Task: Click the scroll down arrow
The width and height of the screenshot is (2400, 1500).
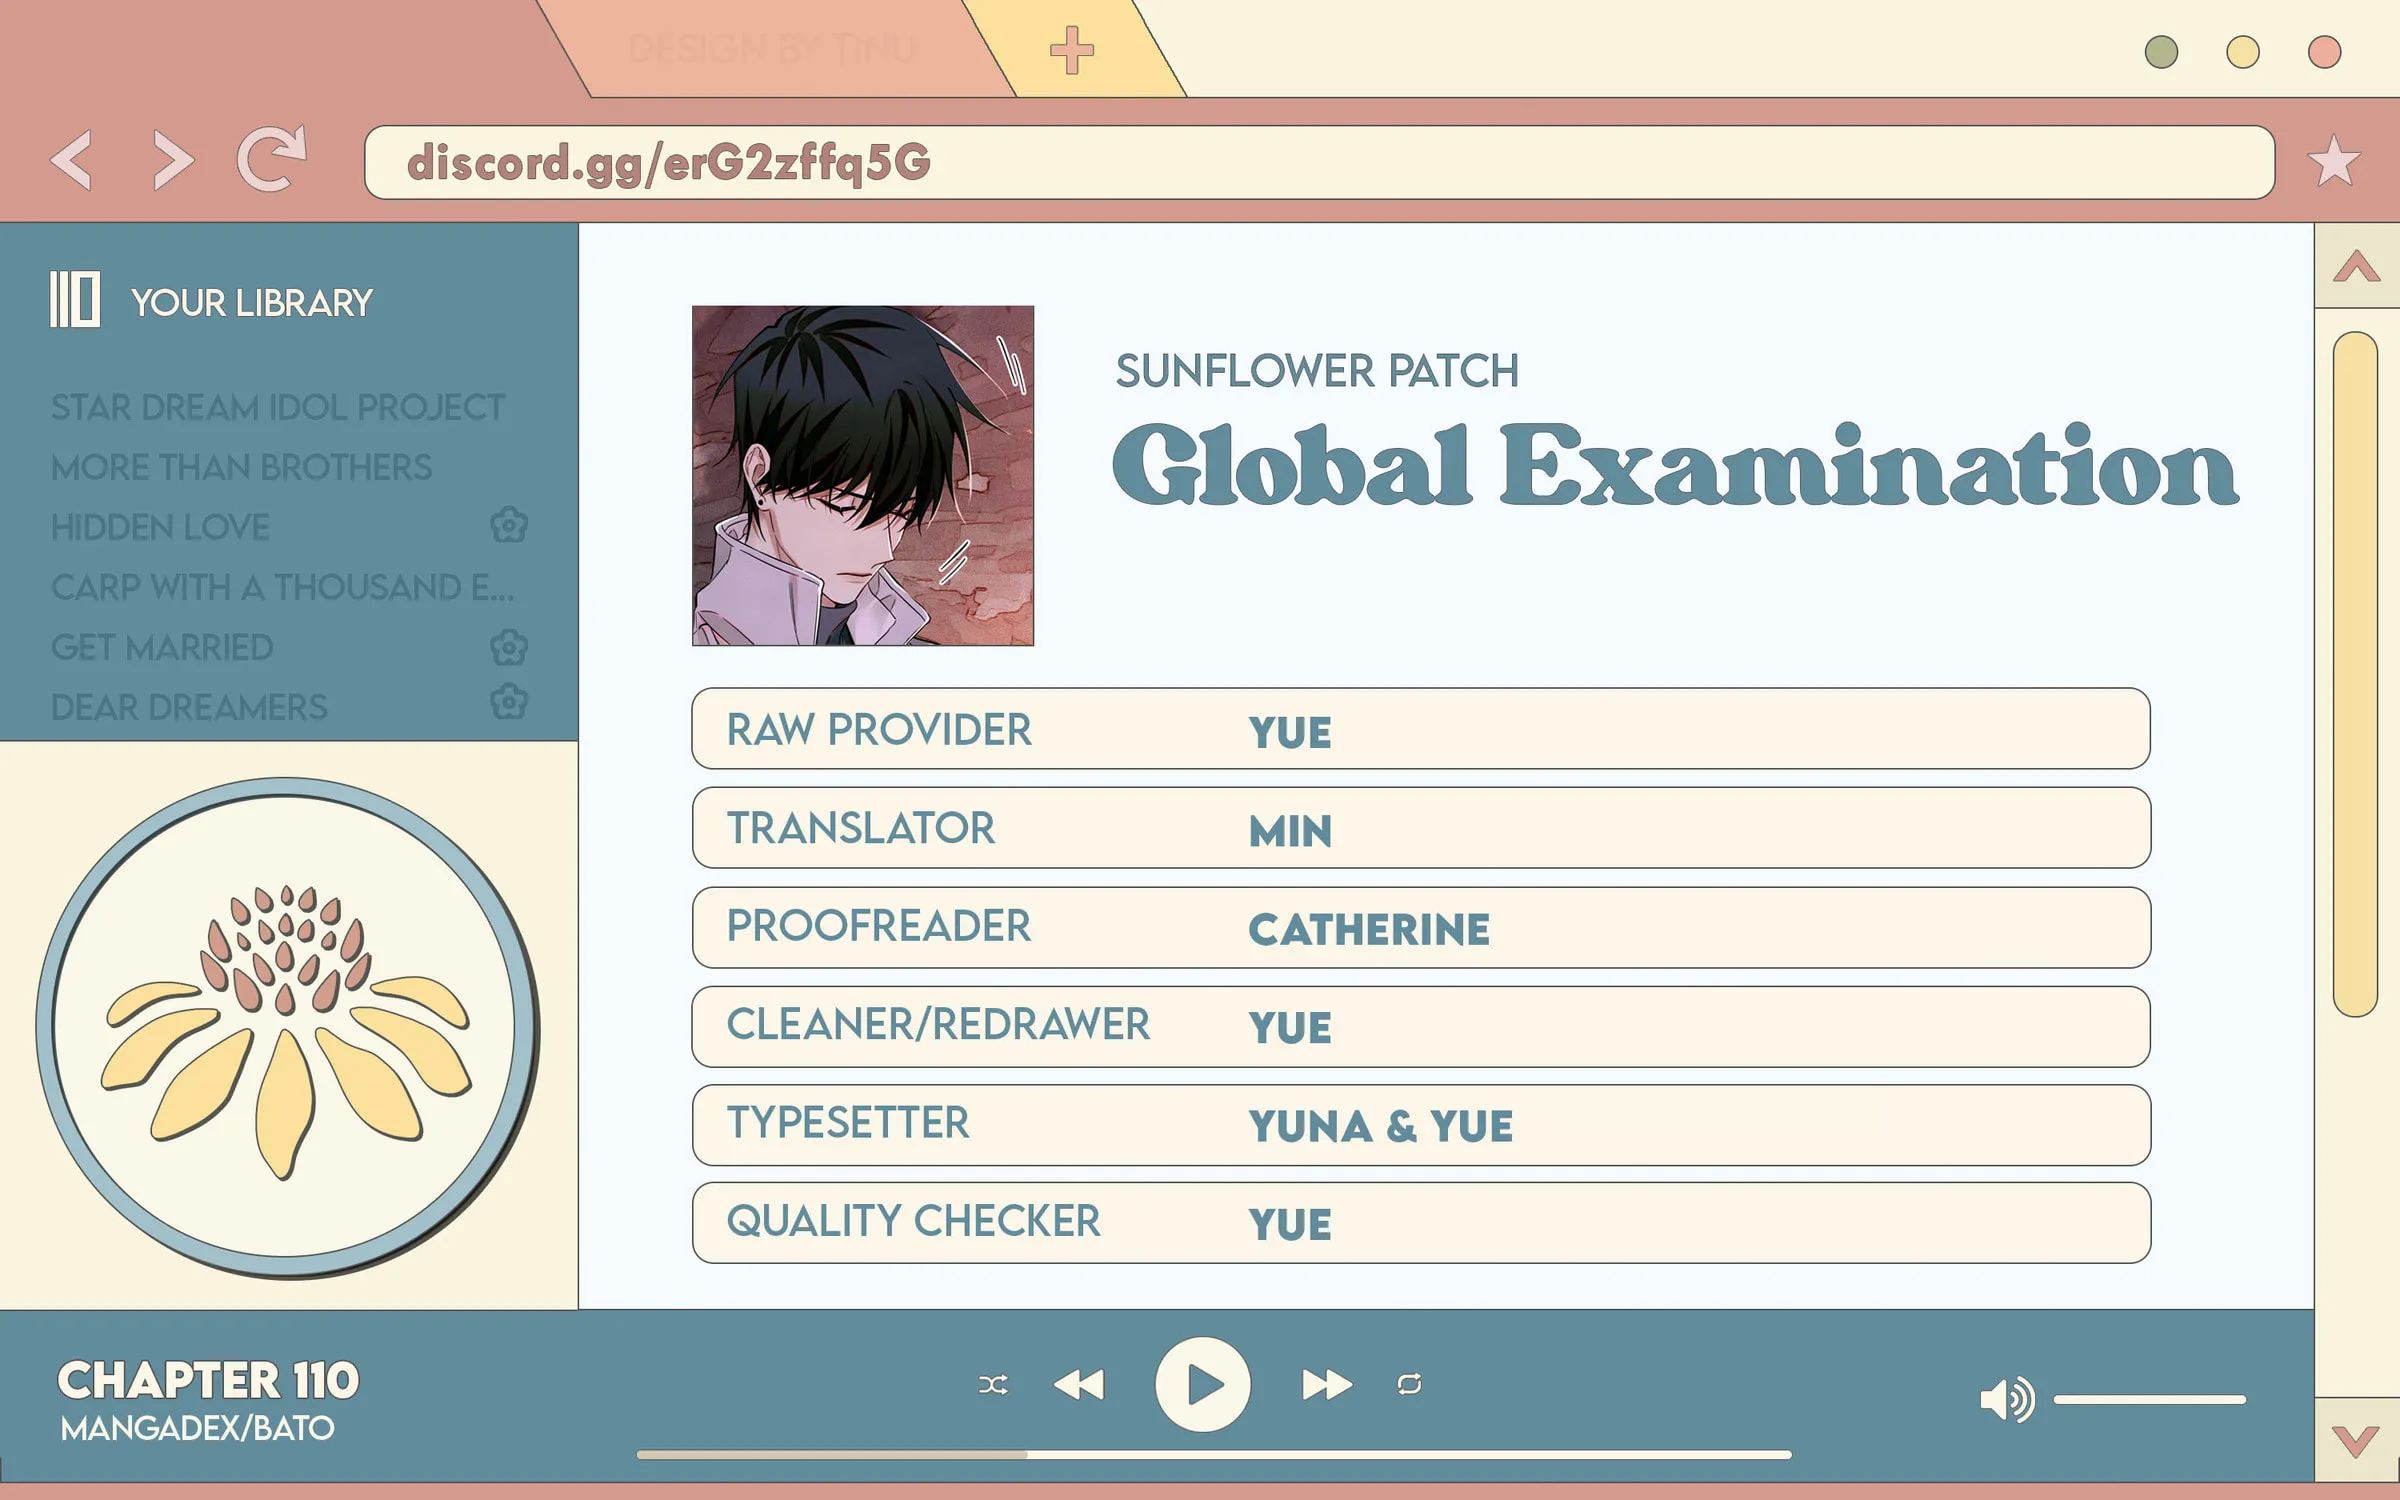Action: coord(2357,1440)
